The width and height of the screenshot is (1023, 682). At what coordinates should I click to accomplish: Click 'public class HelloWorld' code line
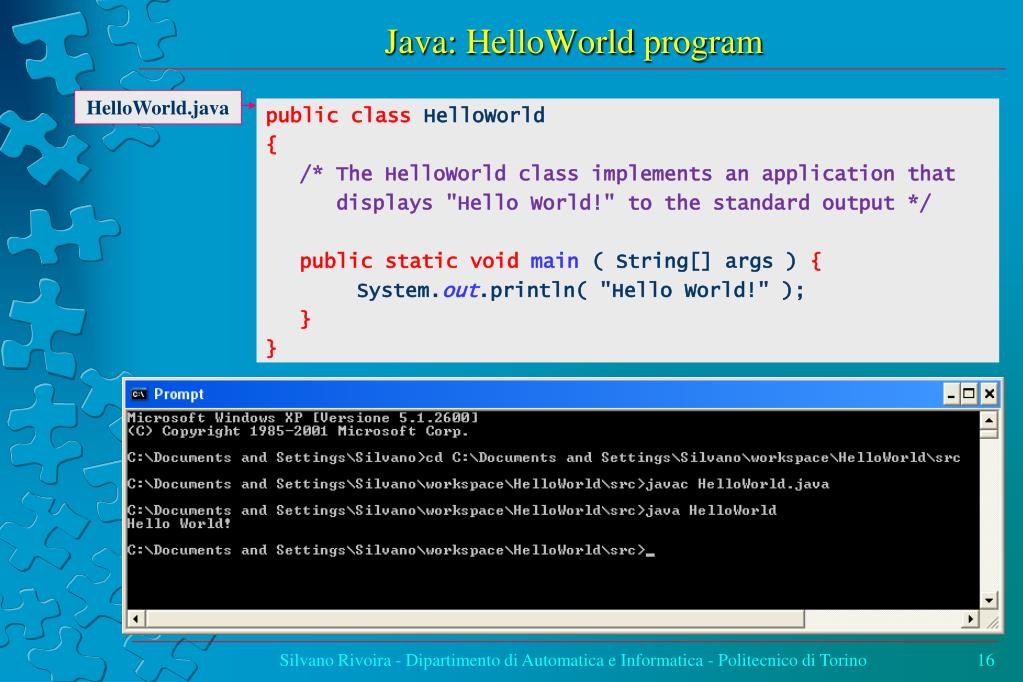click(x=405, y=116)
